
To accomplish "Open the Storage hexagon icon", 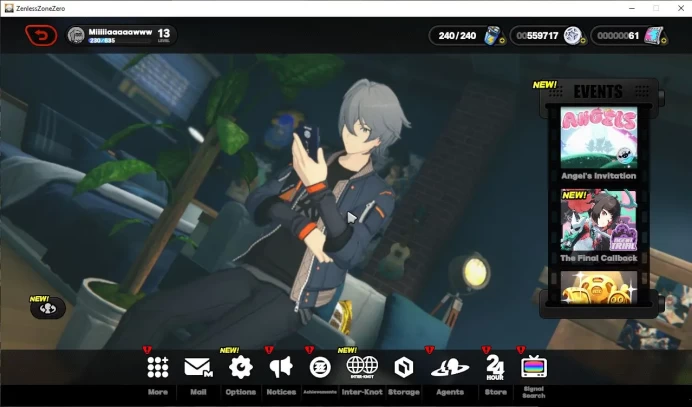I will pyautogui.click(x=403, y=367).
